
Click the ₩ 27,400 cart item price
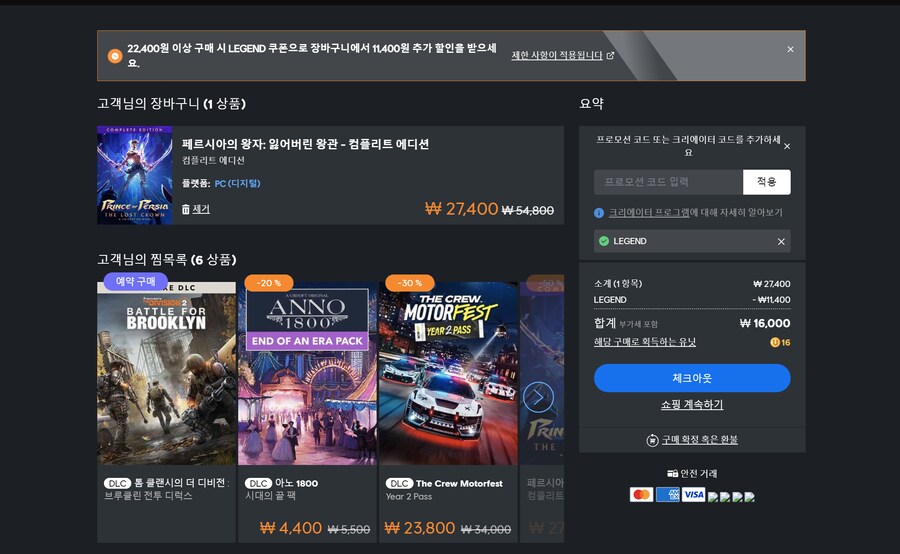(461, 209)
